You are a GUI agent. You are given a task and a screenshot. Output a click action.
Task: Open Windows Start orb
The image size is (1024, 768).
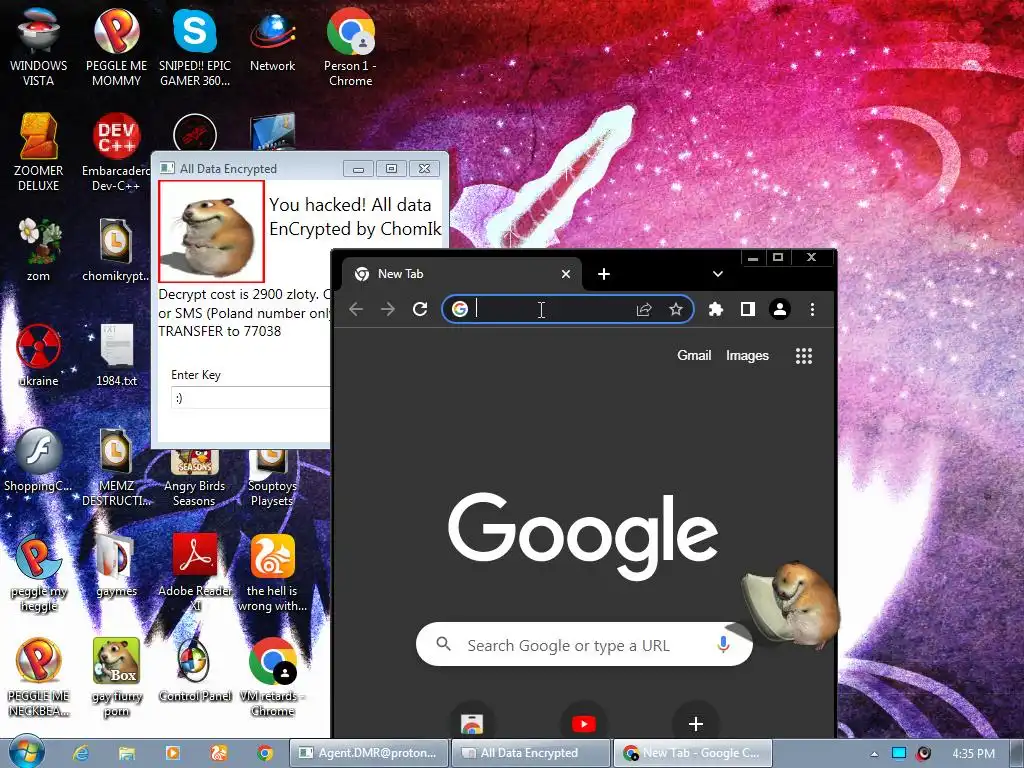tap(27, 752)
